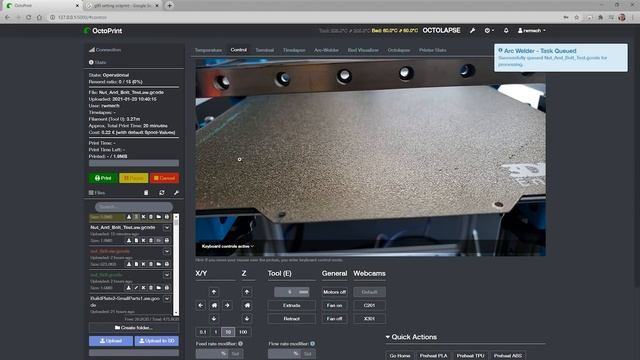The width and height of the screenshot is (640, 360).
Task: Collapse the Connection panel header
Action: [x=105, y=50]
